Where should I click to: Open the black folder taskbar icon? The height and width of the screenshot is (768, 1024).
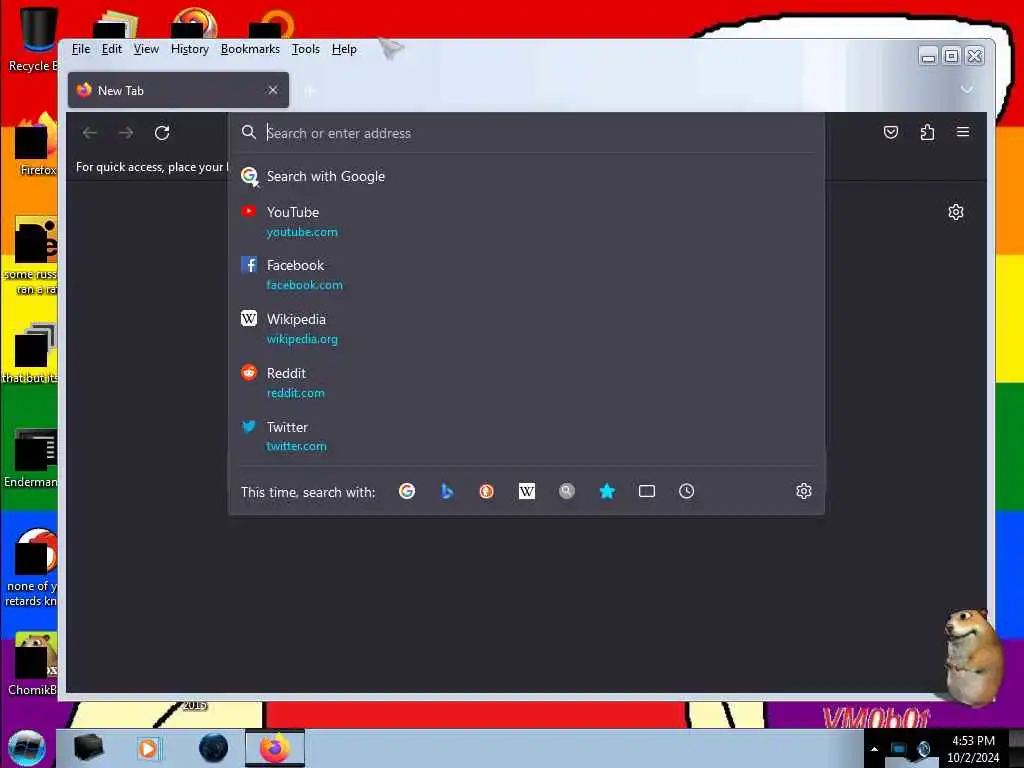coord(88,748)
